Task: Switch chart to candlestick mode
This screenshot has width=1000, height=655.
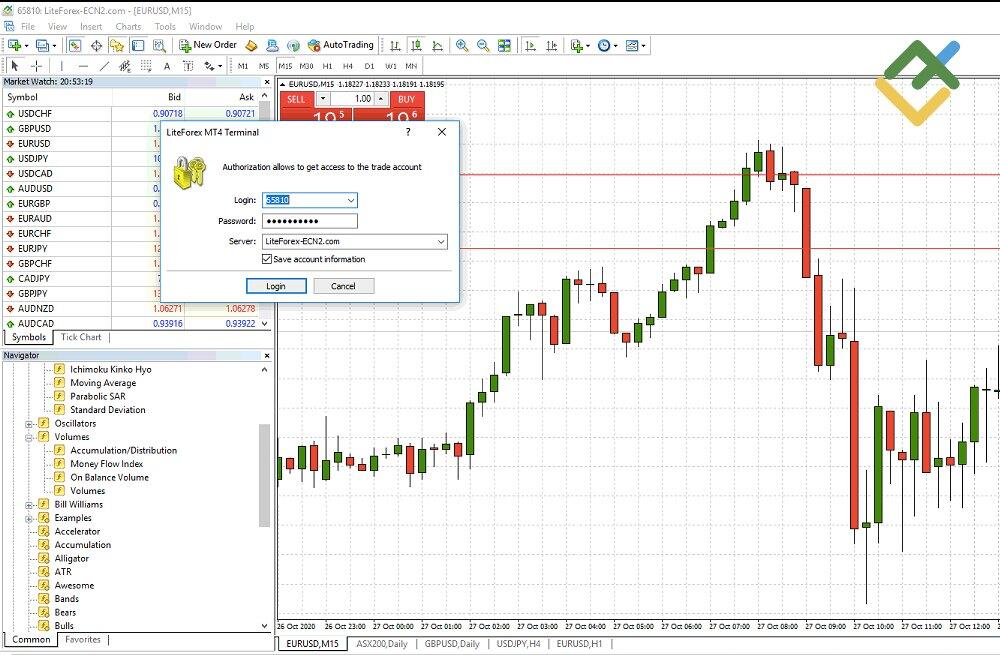Action: (x=416, y=45)
